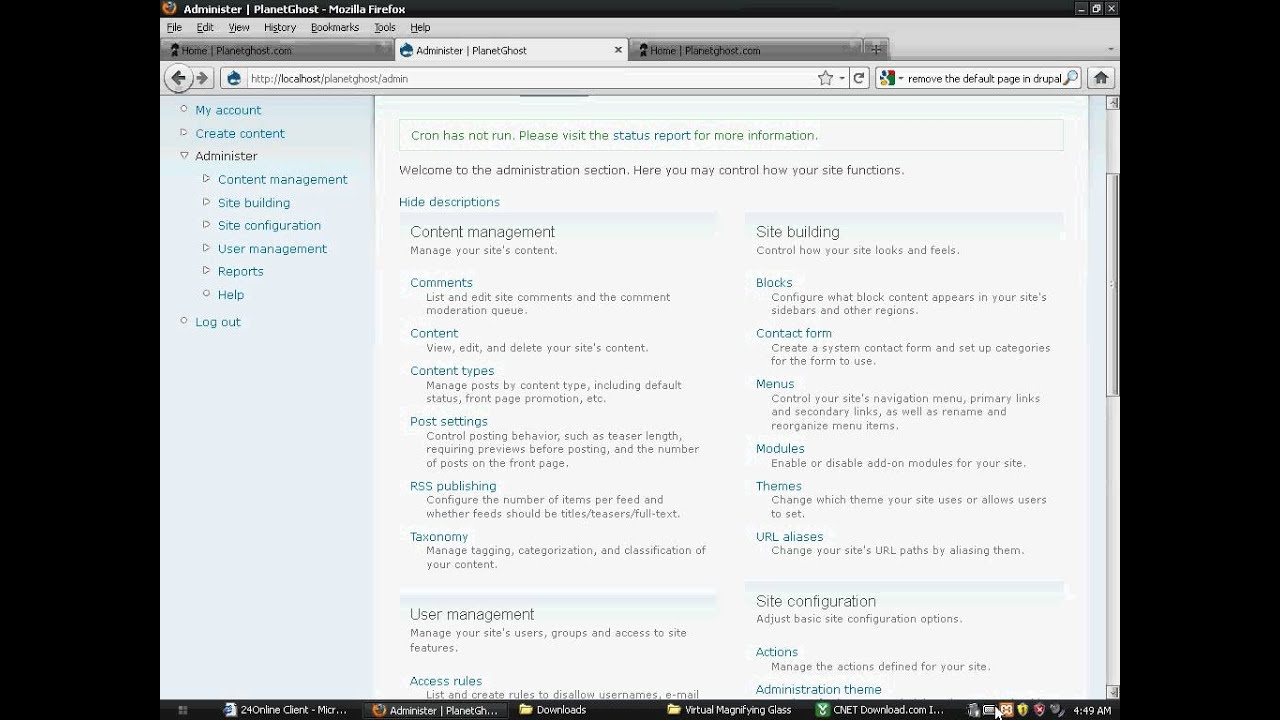The width and height of the screenshot is (1280, 720).
Task: Open the File menu
Action: [174, 27]
